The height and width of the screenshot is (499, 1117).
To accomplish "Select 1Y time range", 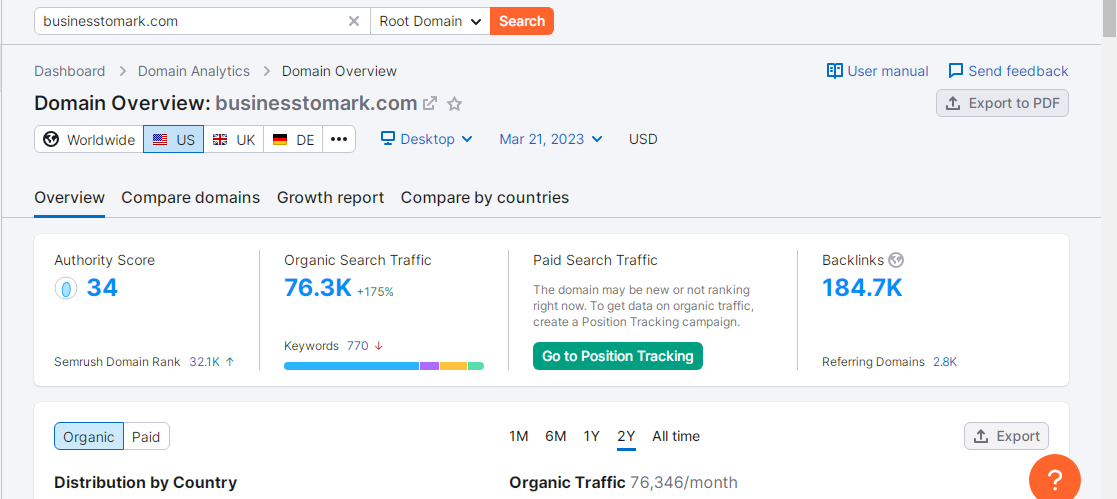I will tap(591, 436).
